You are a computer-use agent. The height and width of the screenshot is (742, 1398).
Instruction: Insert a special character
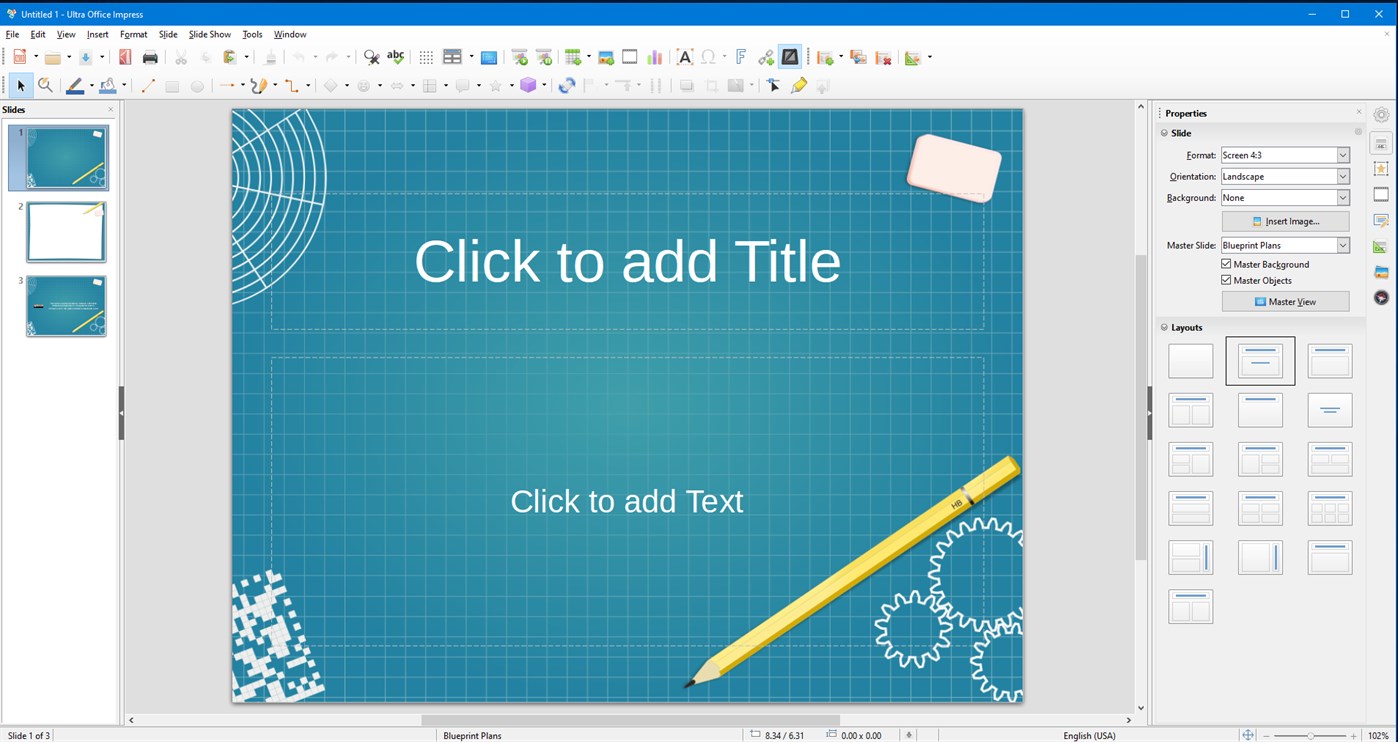(708, 57)
